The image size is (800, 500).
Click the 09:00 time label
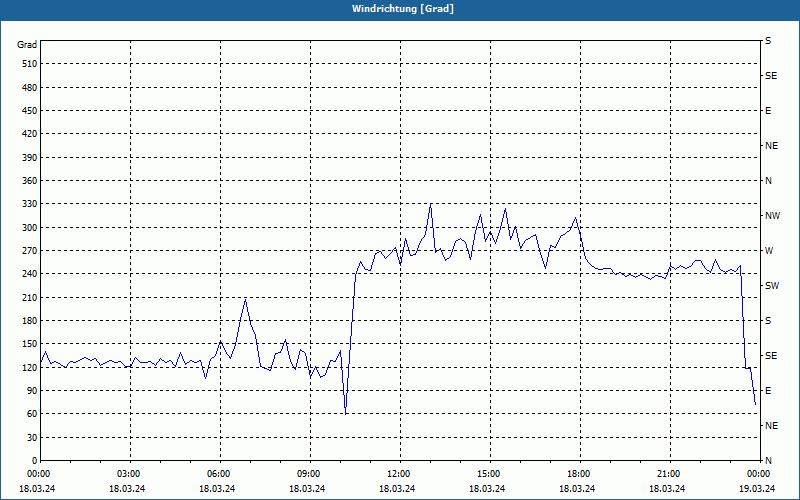point(308,474)
